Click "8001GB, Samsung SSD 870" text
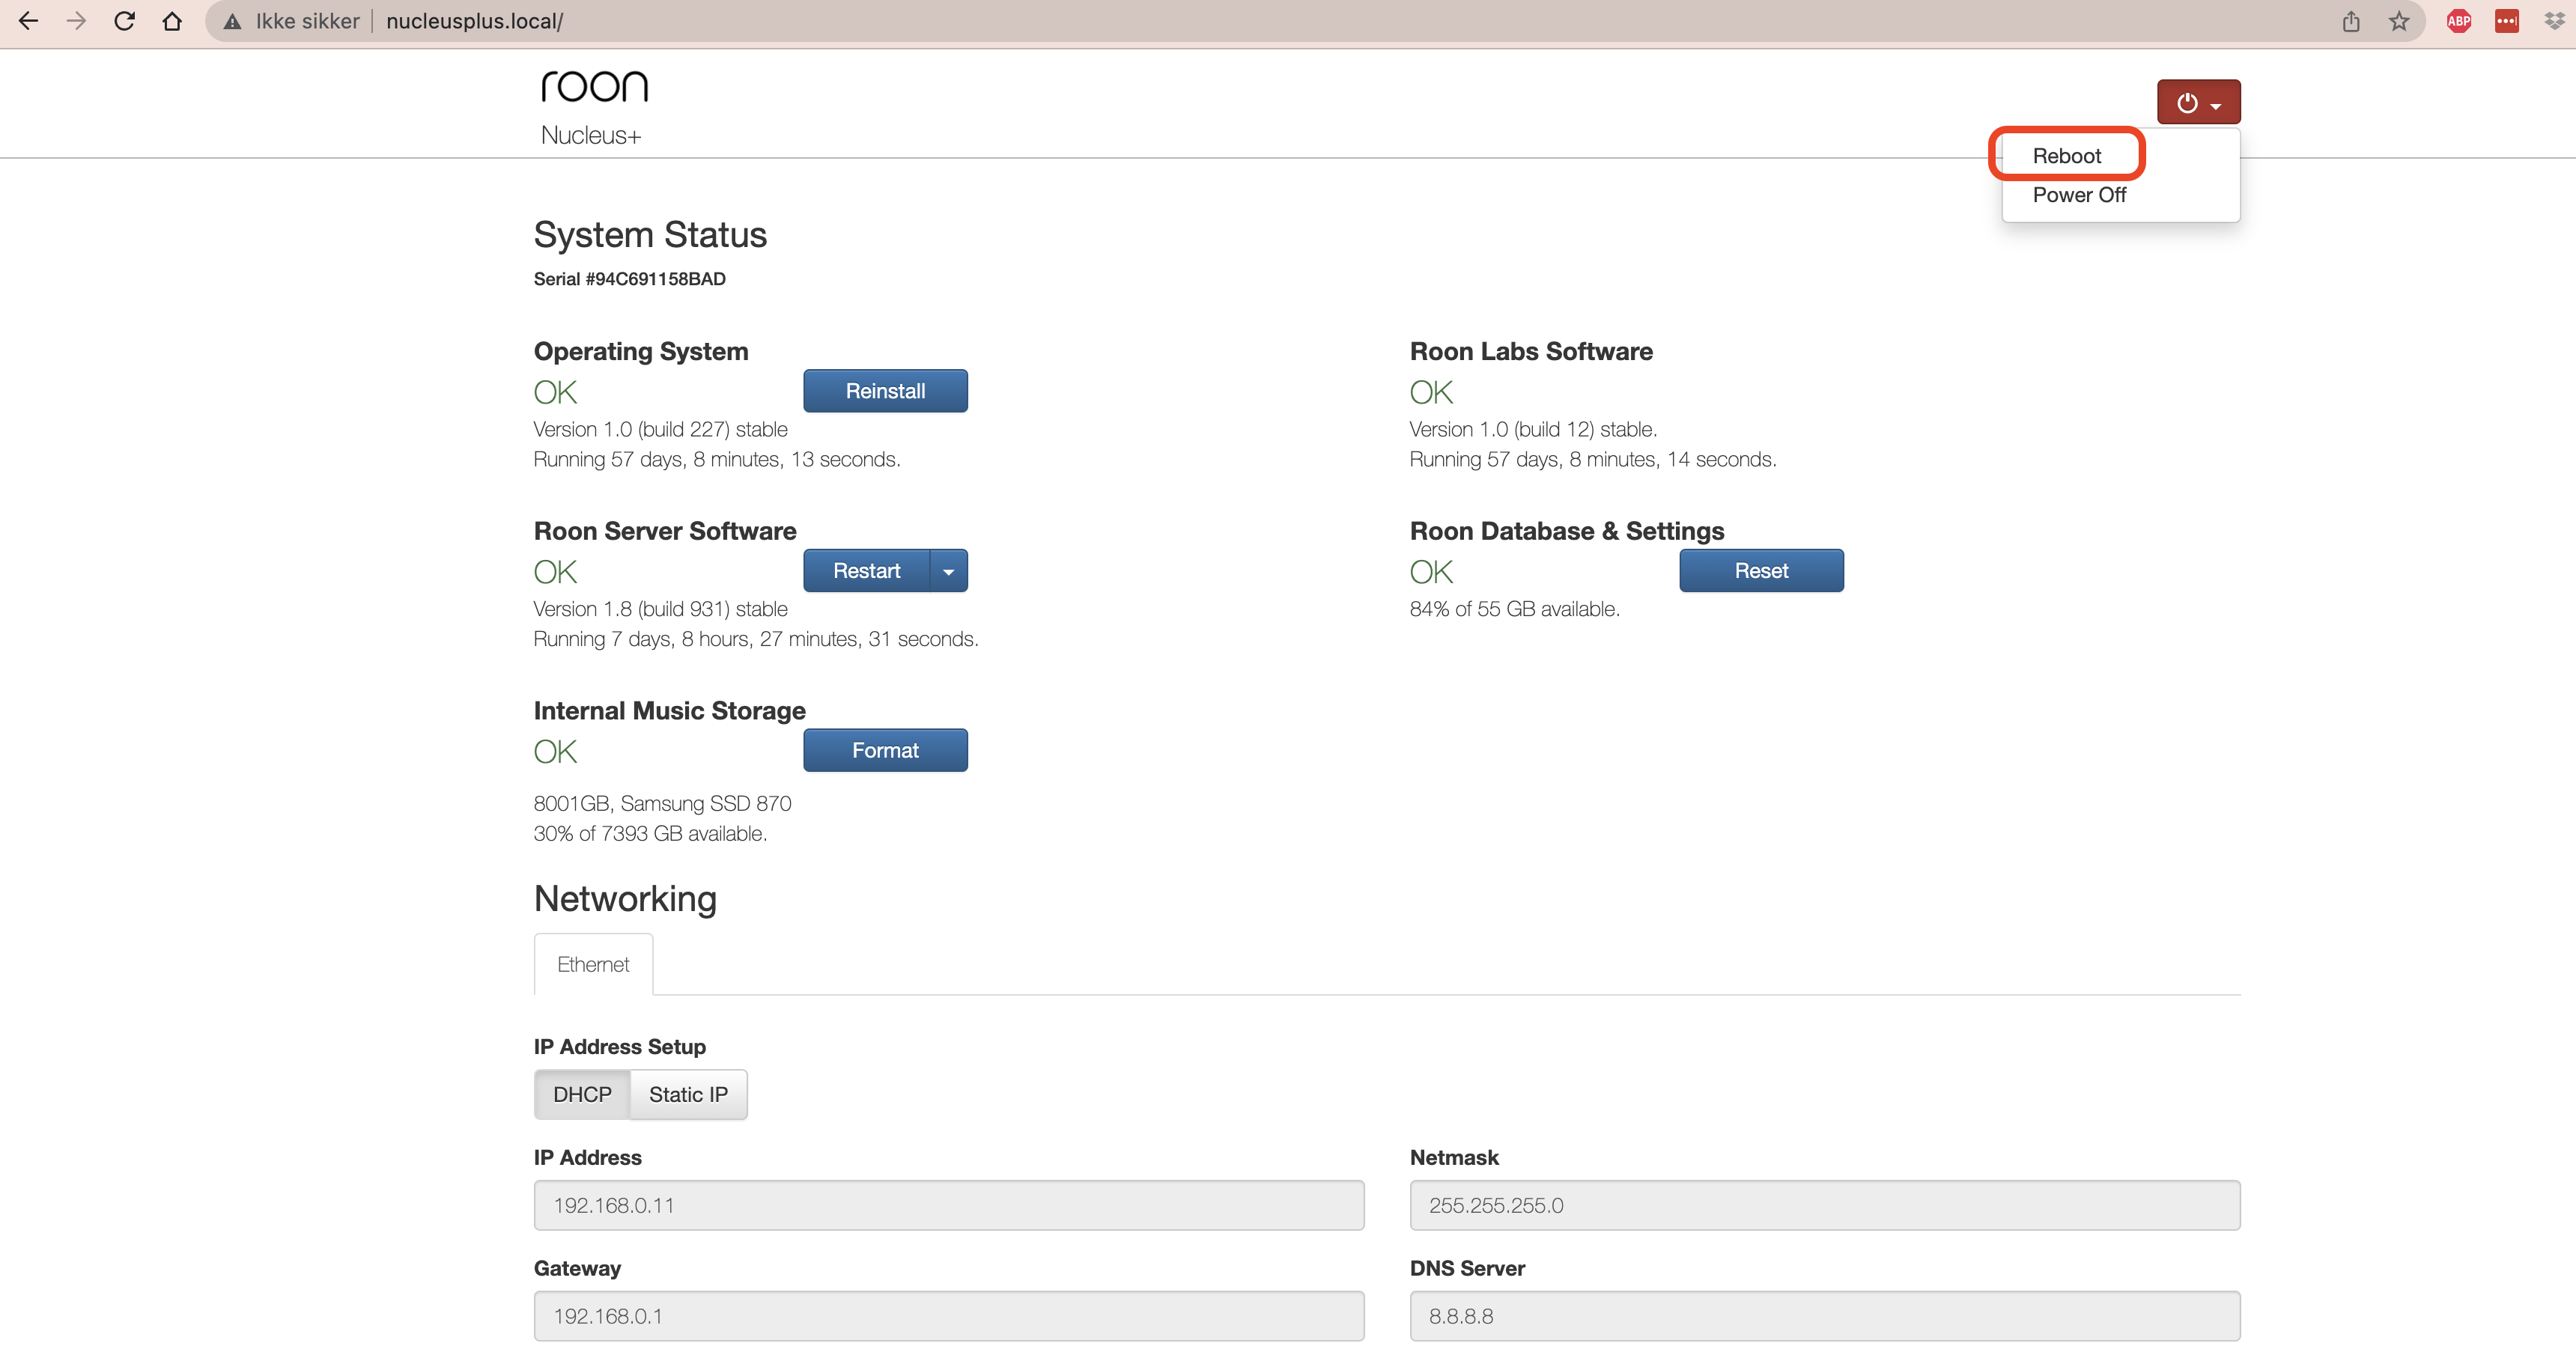2576x1370 pixels. point(662,804)
